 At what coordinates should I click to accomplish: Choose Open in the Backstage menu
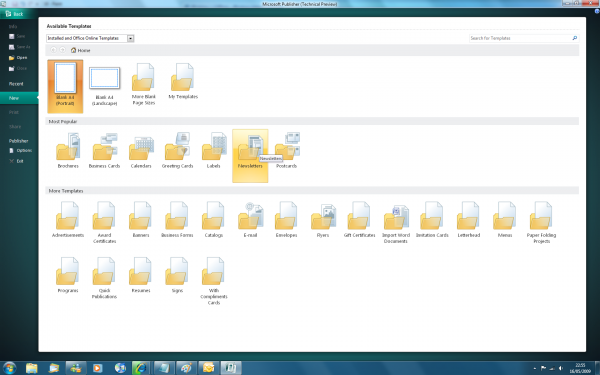[18, 58]
